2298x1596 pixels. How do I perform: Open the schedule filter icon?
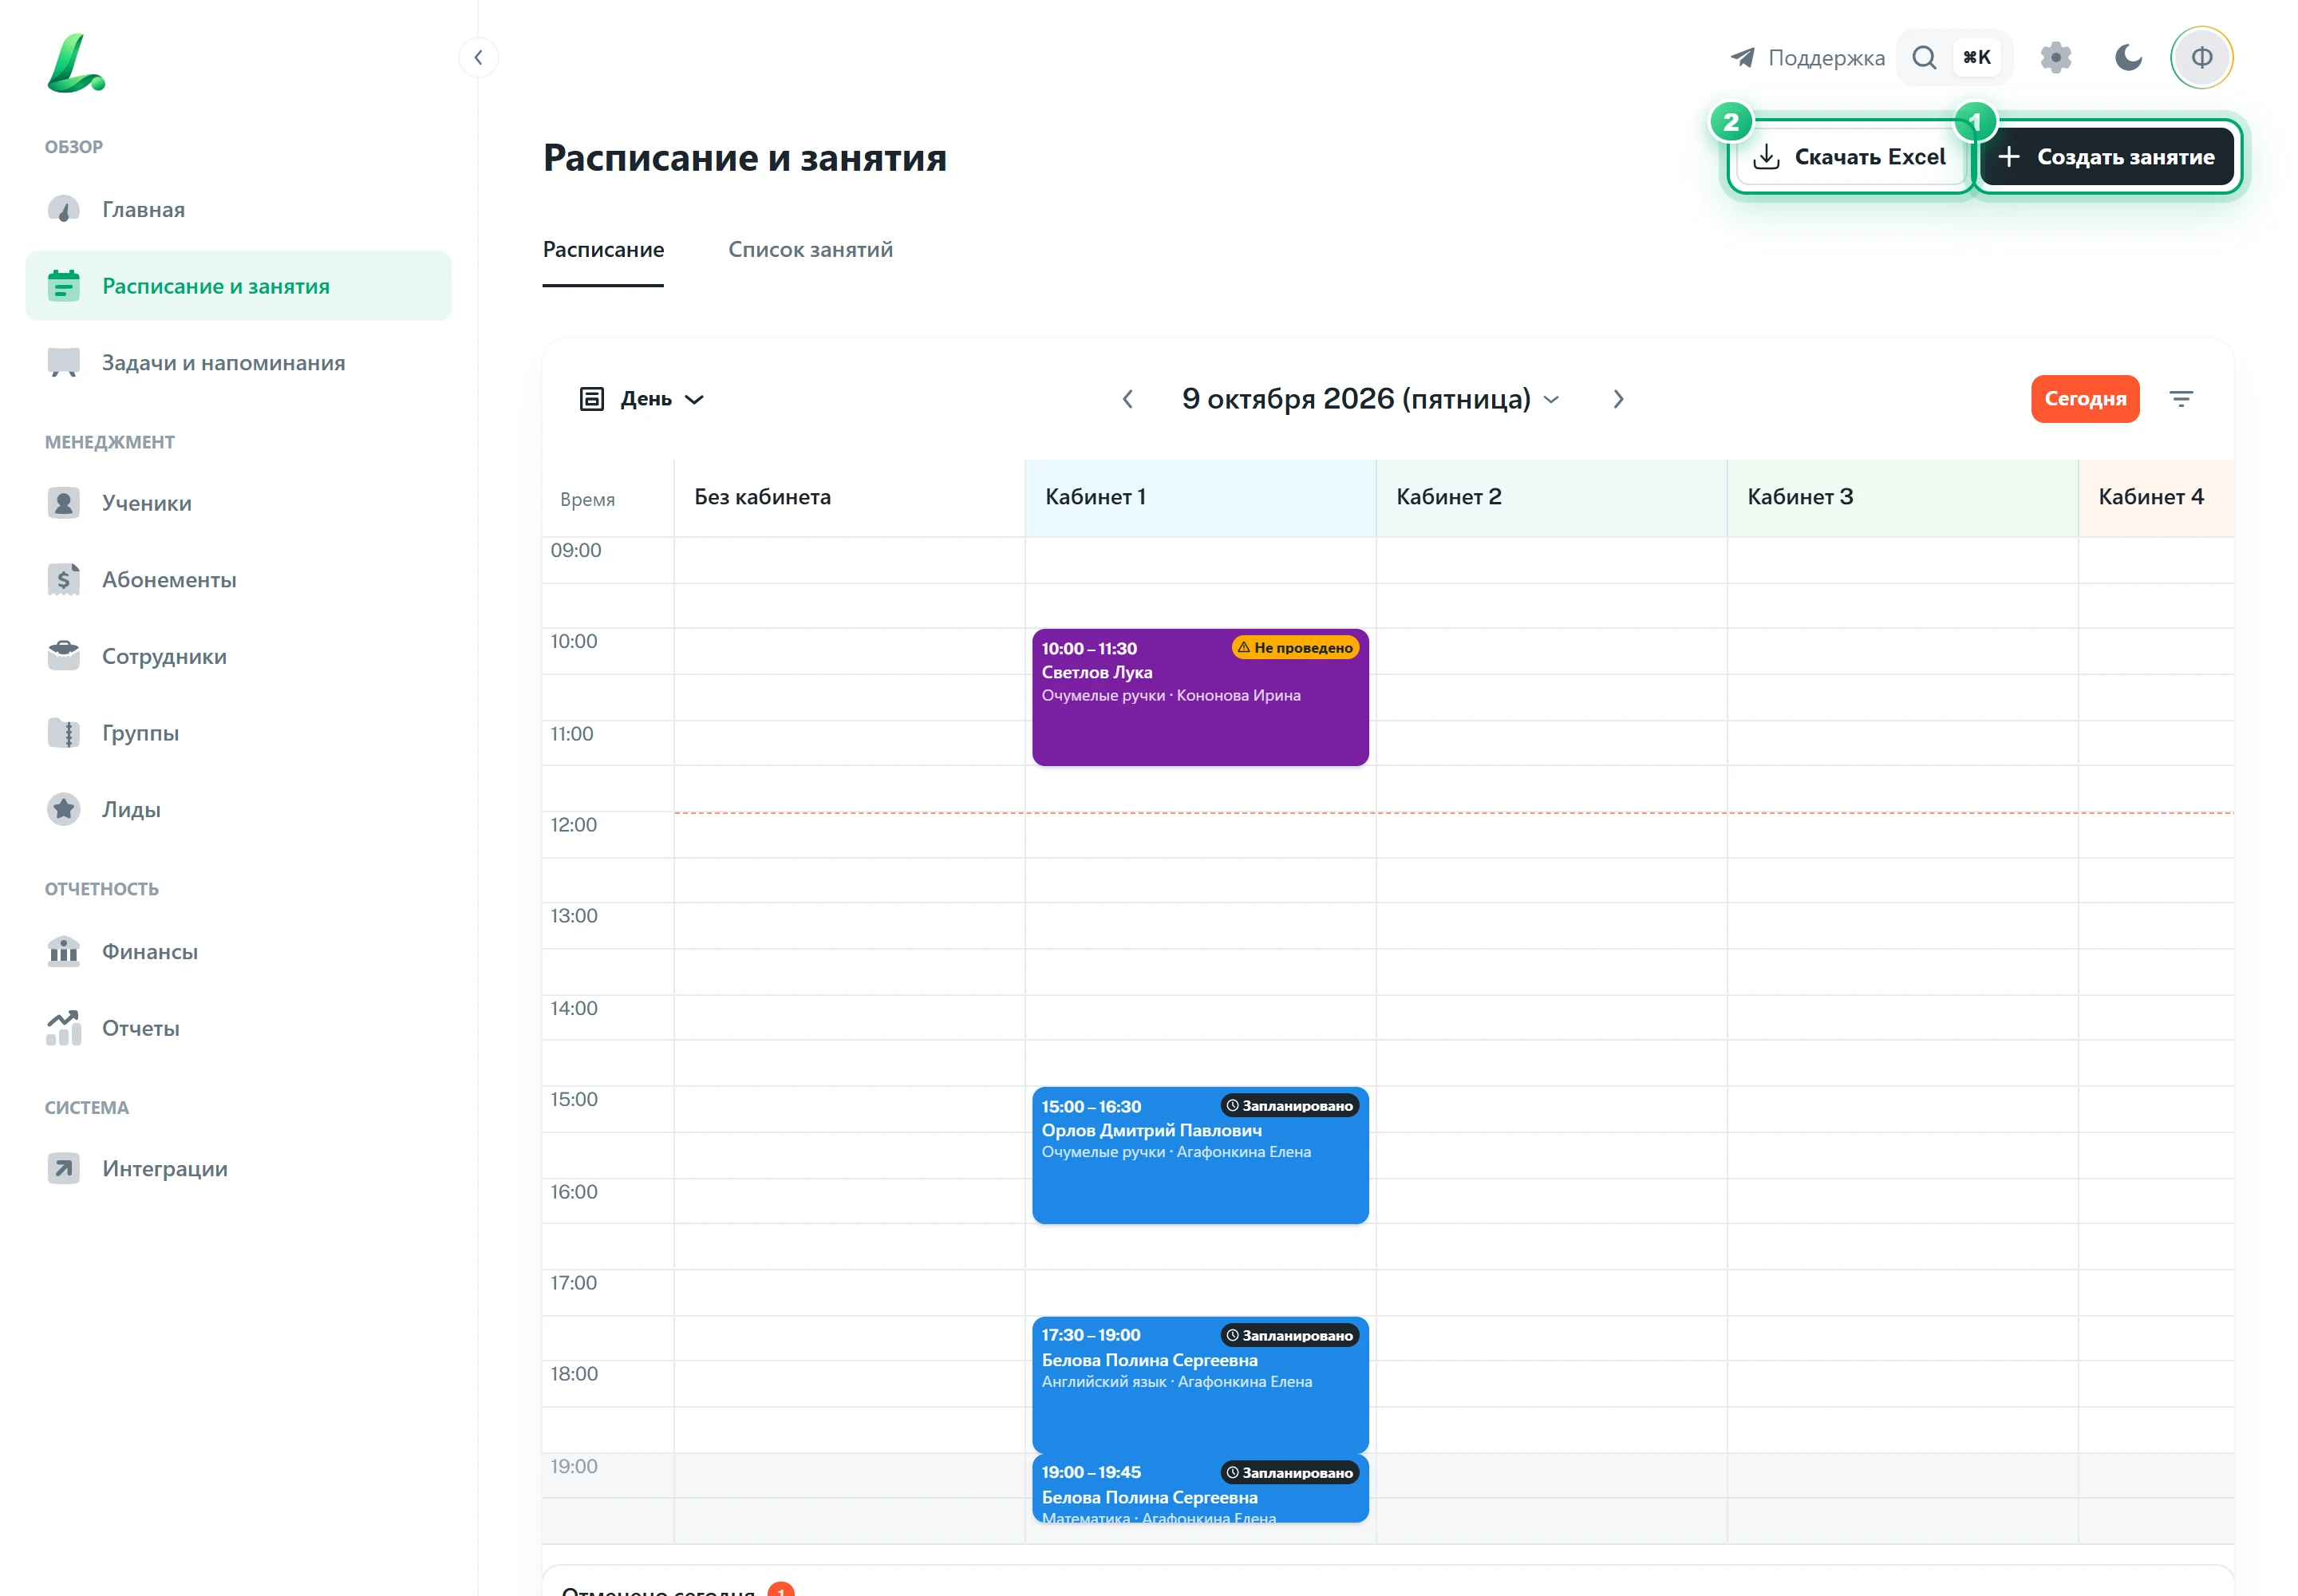(x=2181, y=399)
